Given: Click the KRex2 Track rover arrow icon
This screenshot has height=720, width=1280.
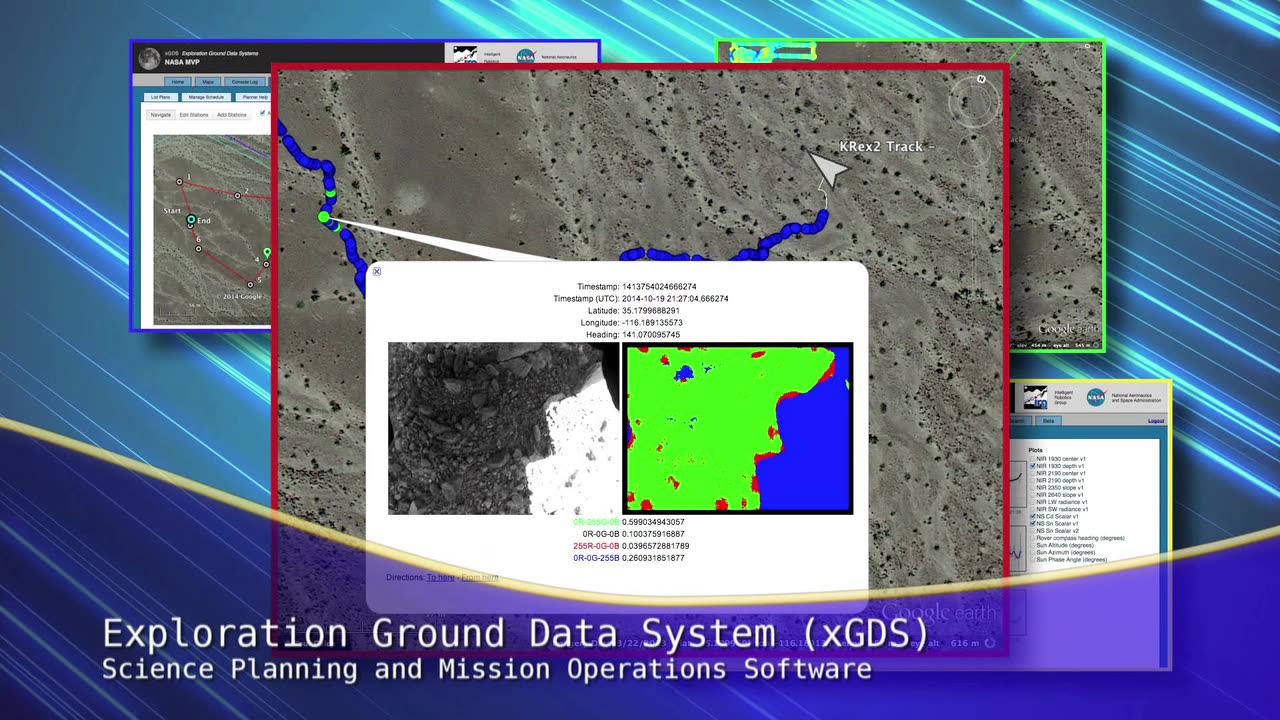Looking at the screenshot, I should tap(828, 169).
